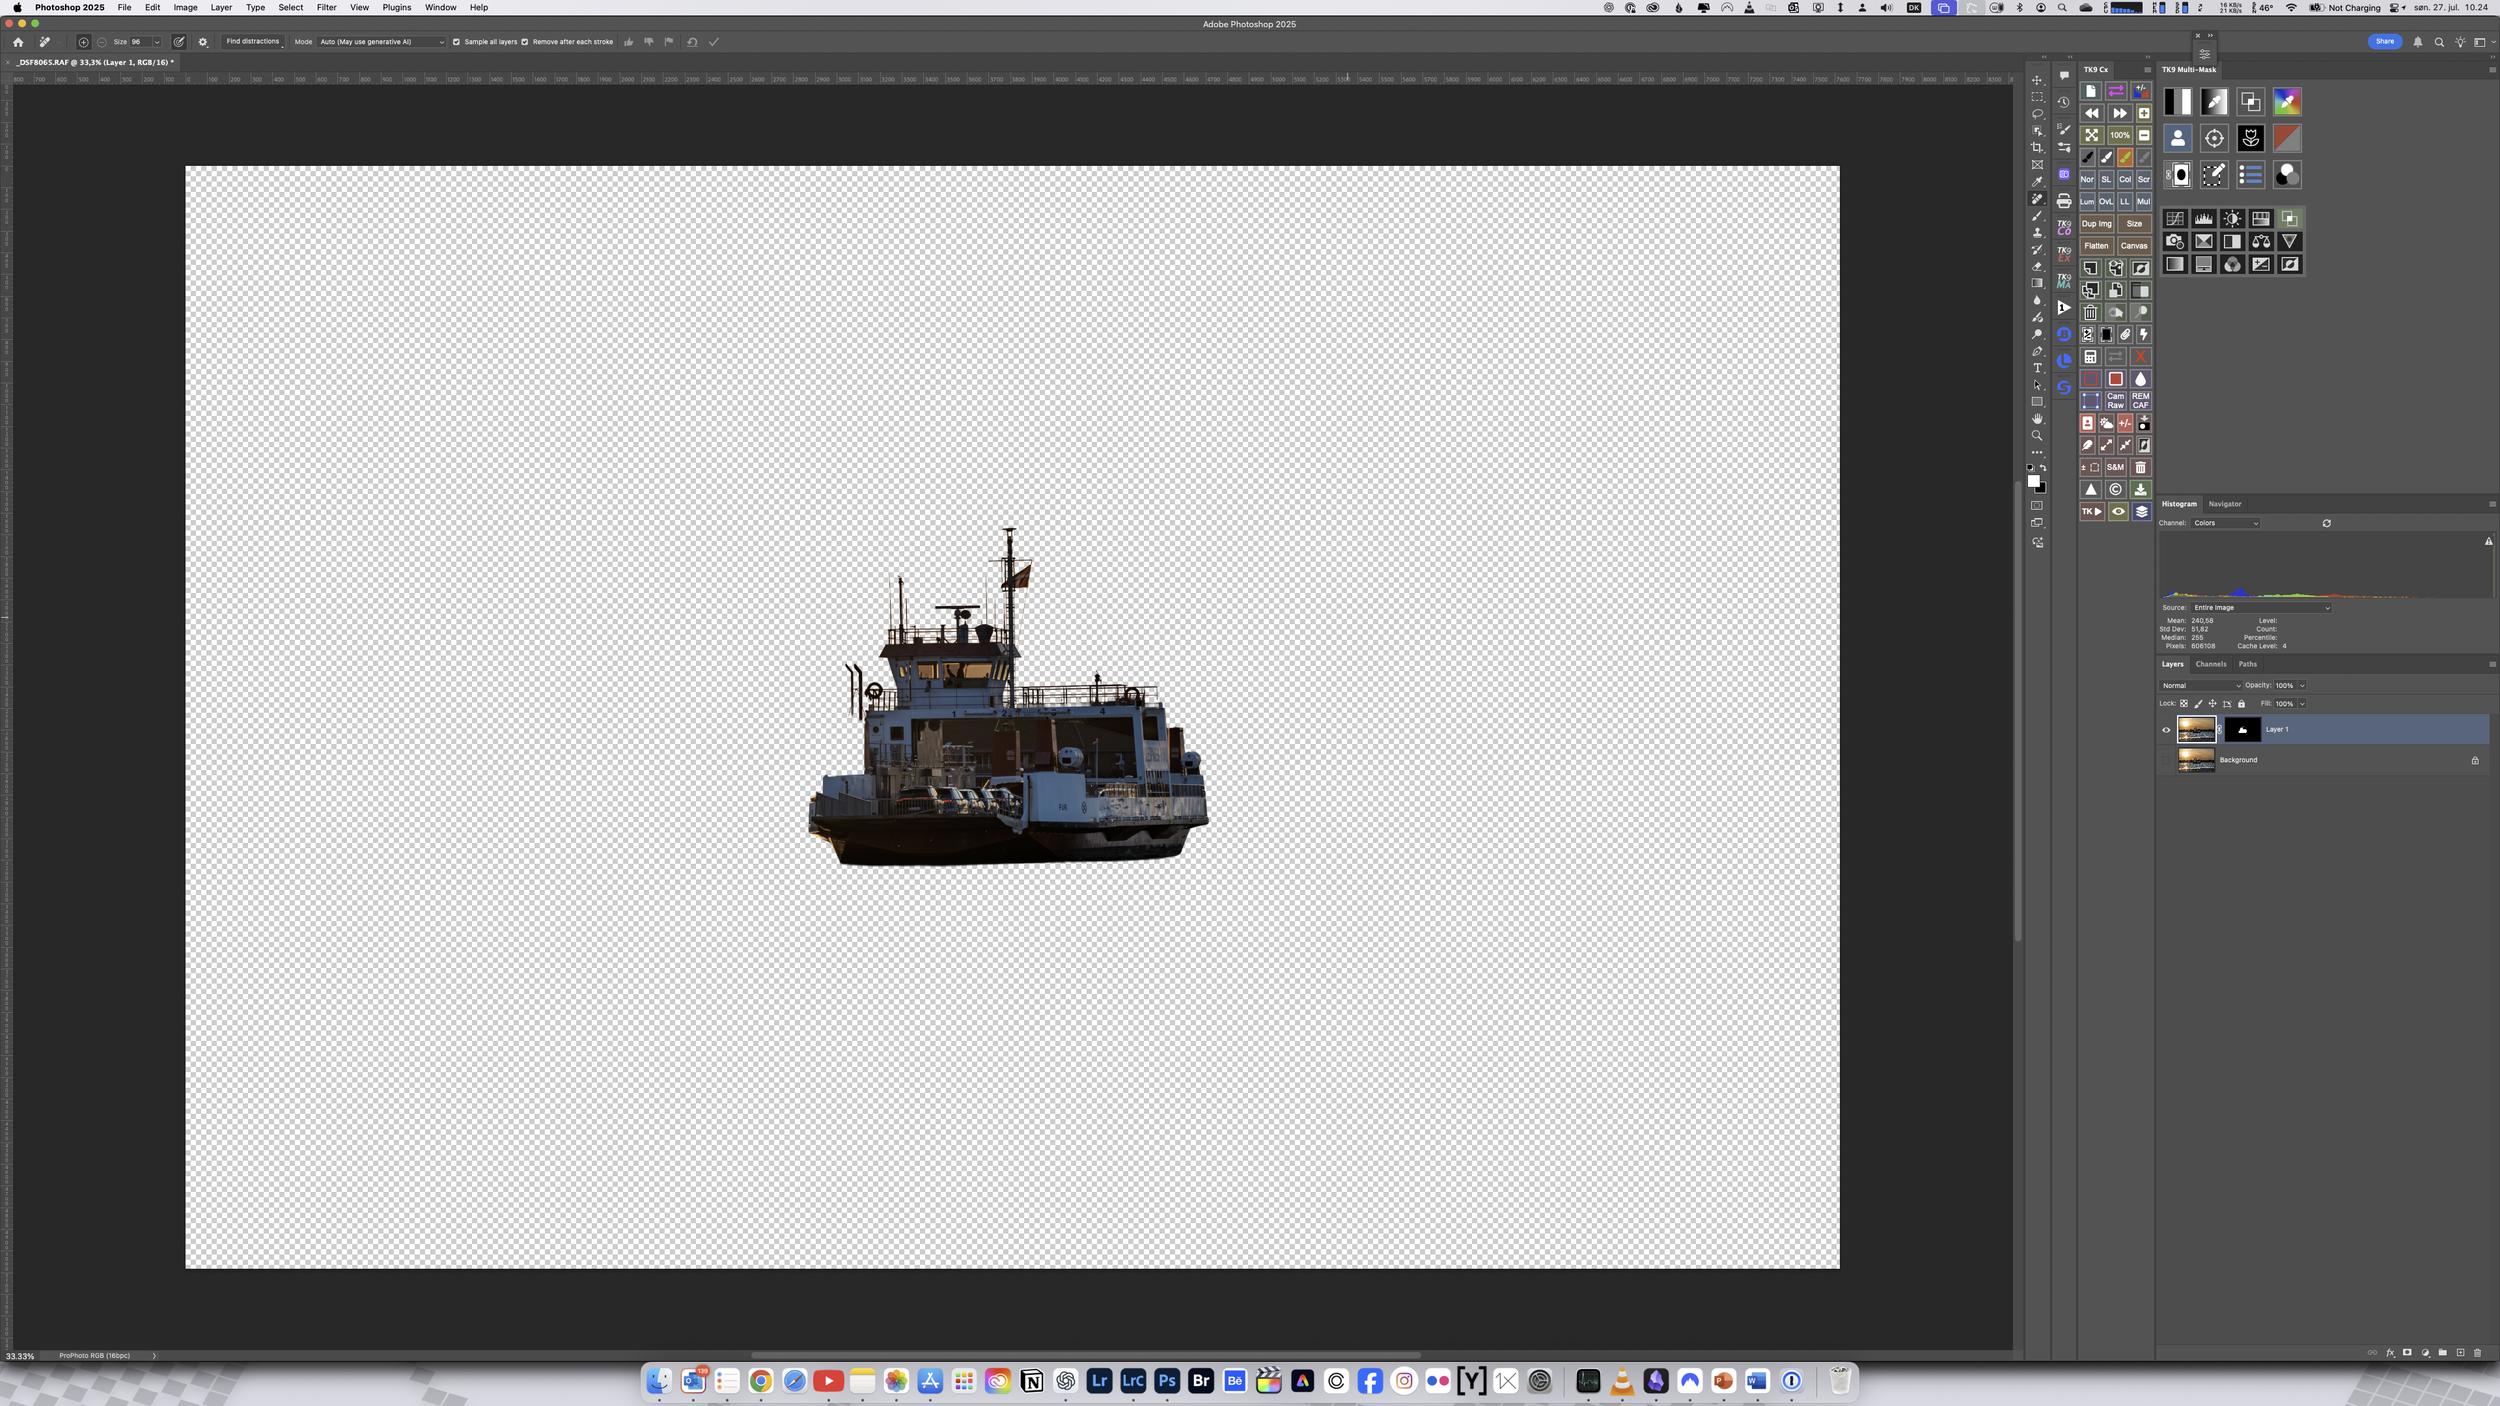Screen dimensions: 2500x1406
Task: Select the Crop tool
Action: (x=2037, y=148)
